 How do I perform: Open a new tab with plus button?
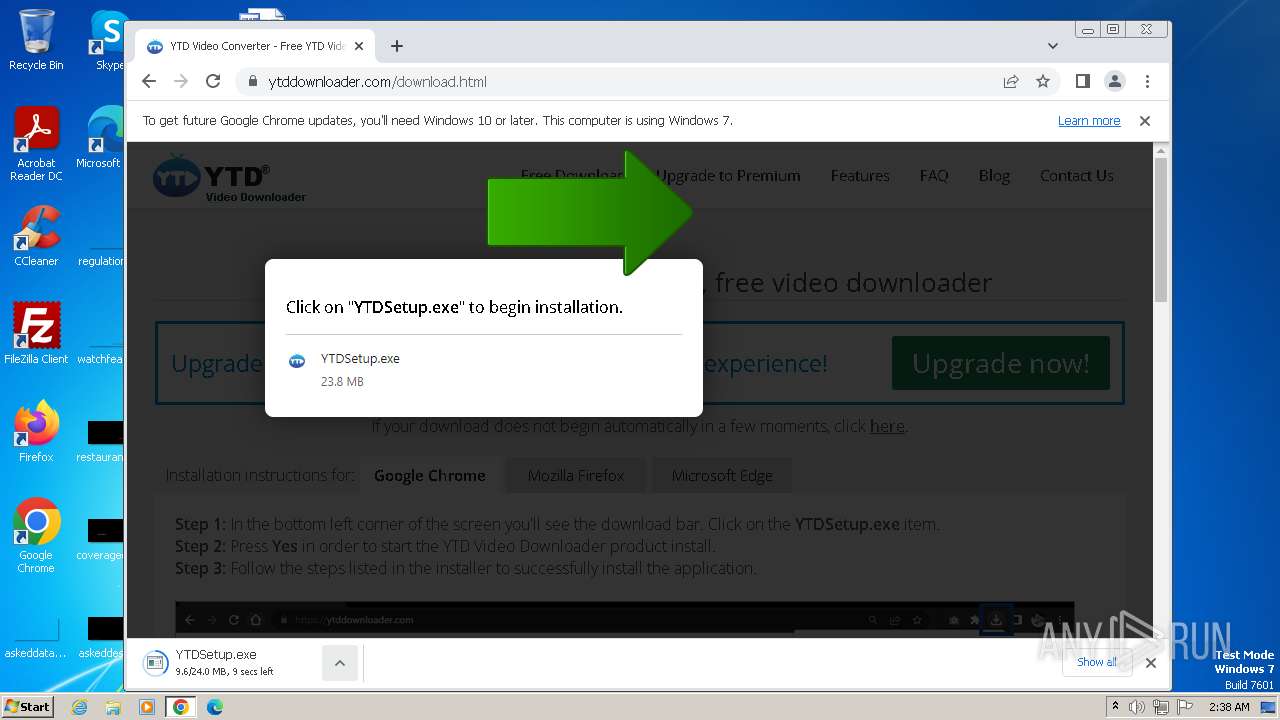[x=397, y=46]
